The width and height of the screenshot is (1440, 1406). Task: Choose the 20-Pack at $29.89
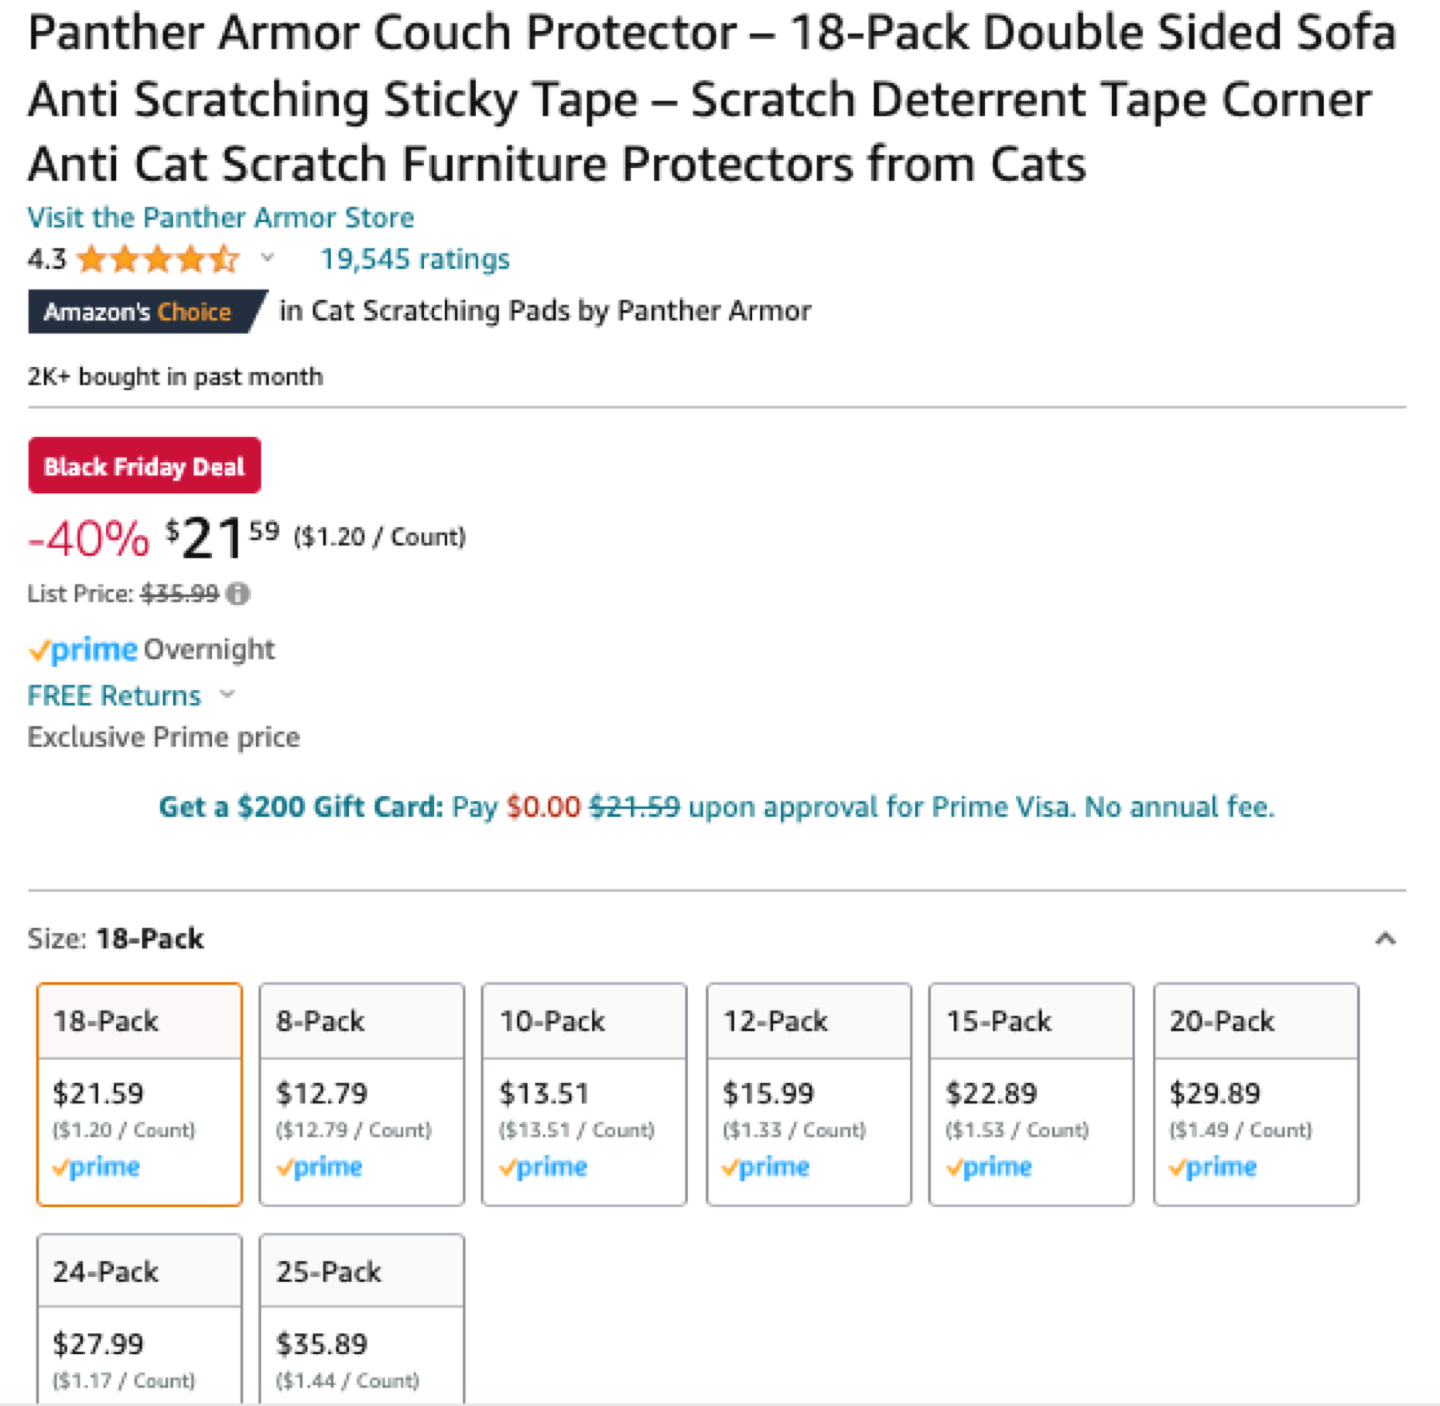(x=1255, y=1093)
